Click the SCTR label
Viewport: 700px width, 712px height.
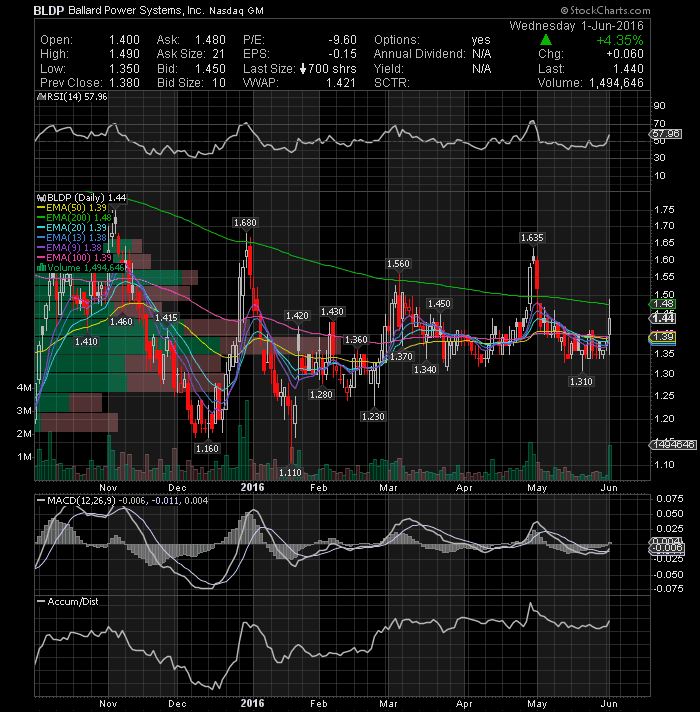tap(391, 83)
